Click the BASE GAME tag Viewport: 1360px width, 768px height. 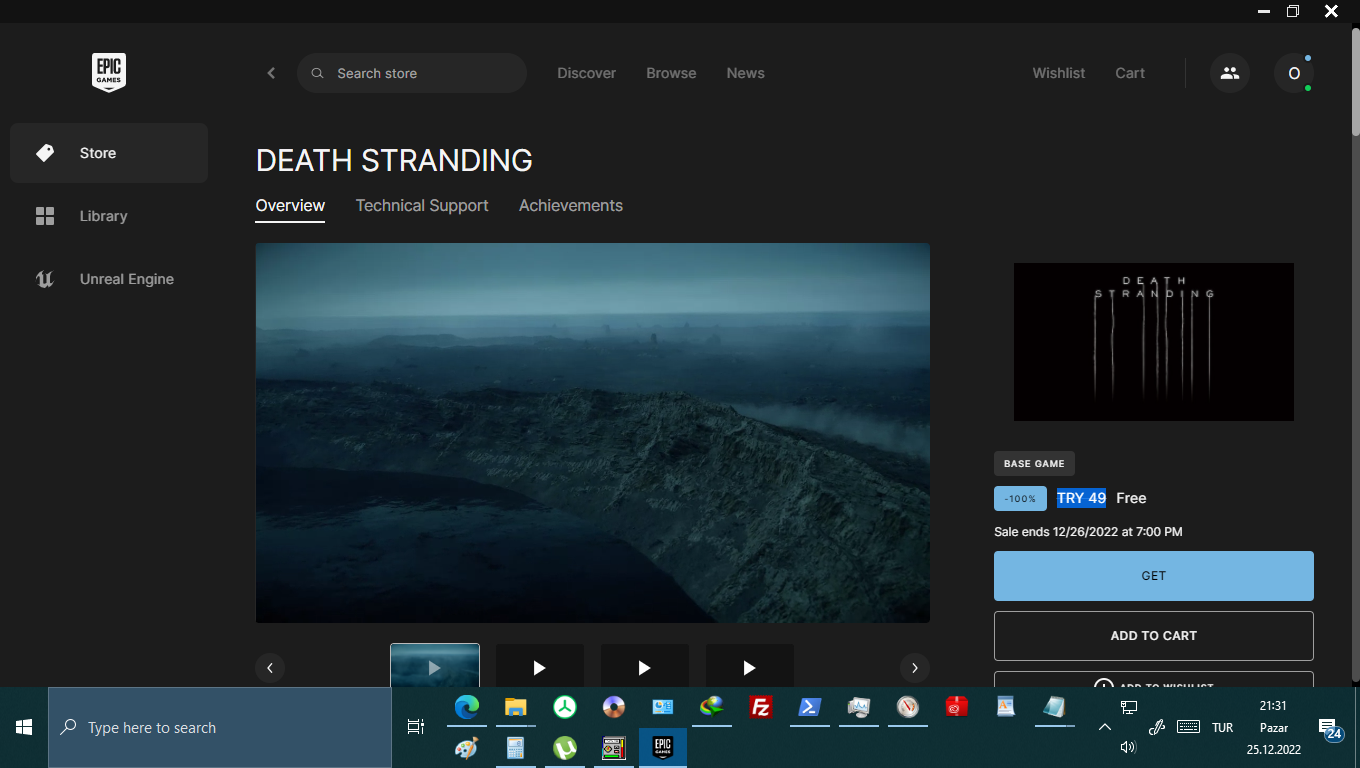1034,464
